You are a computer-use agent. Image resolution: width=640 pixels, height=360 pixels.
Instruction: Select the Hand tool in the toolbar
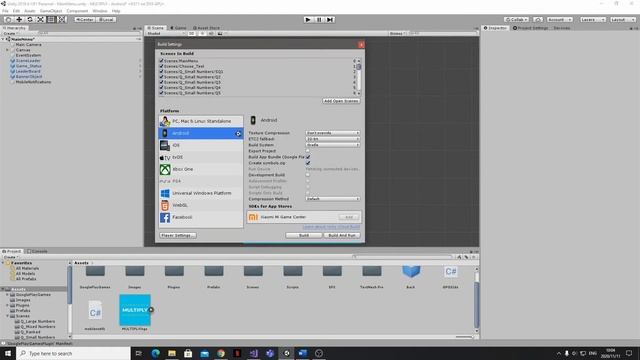coord(8,20)
